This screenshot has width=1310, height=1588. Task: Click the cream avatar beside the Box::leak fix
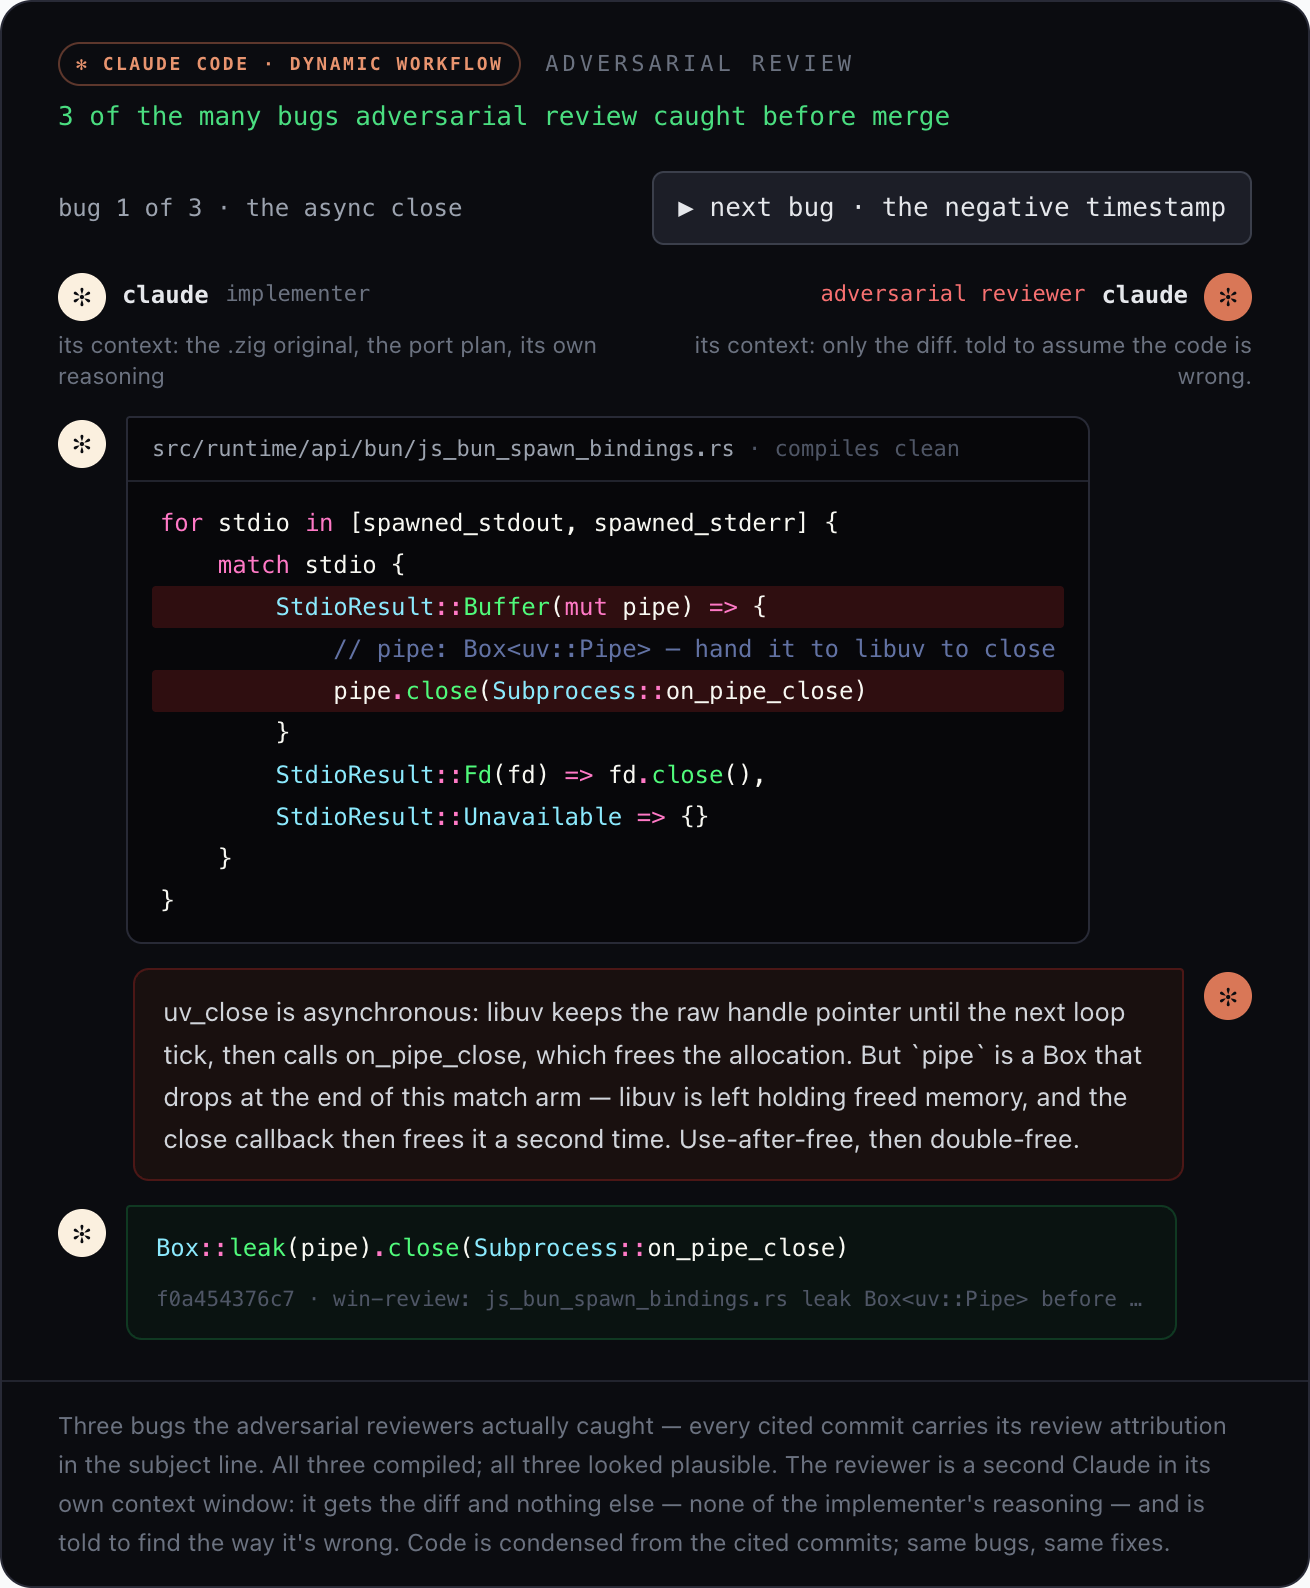82,1233
